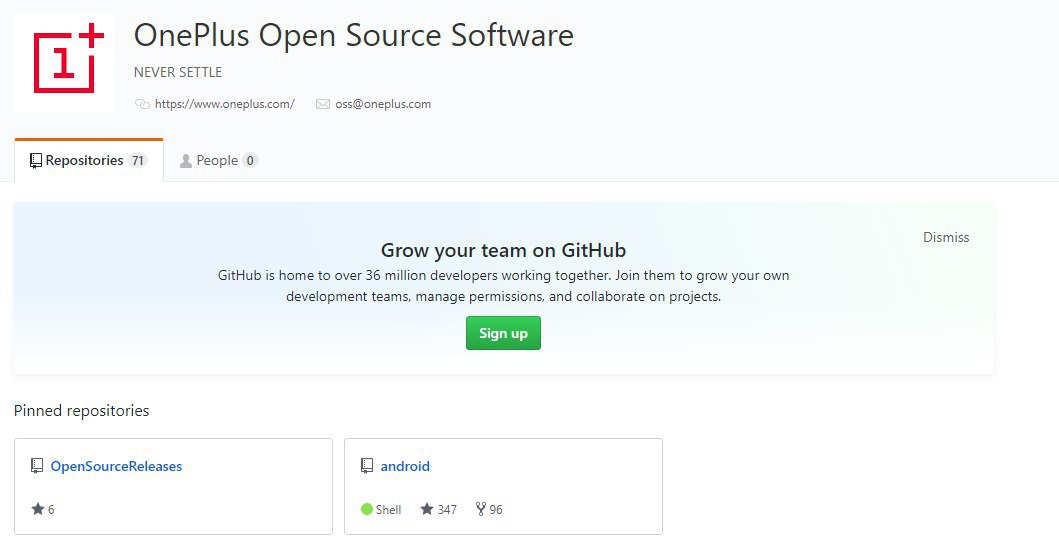Click the 0 people count badge
This screenshot has width=1059, height=557.
point(250,161)
